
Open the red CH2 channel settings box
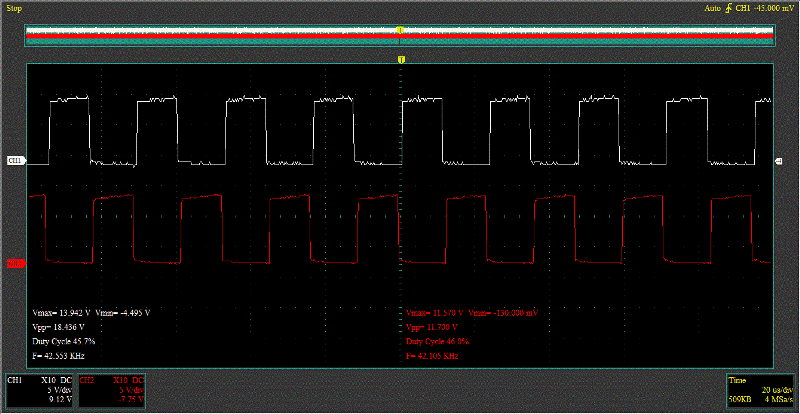[112, 392]
